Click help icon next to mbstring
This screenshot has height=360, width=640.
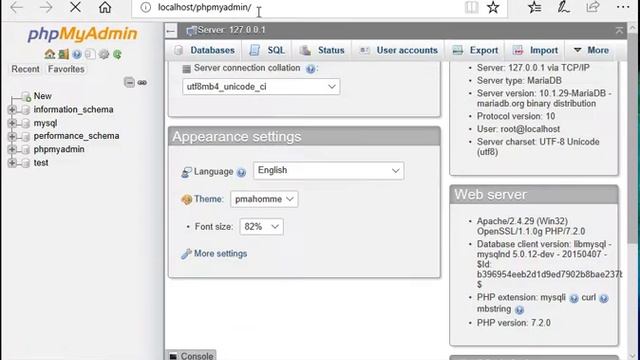click(x=519, y=310)
